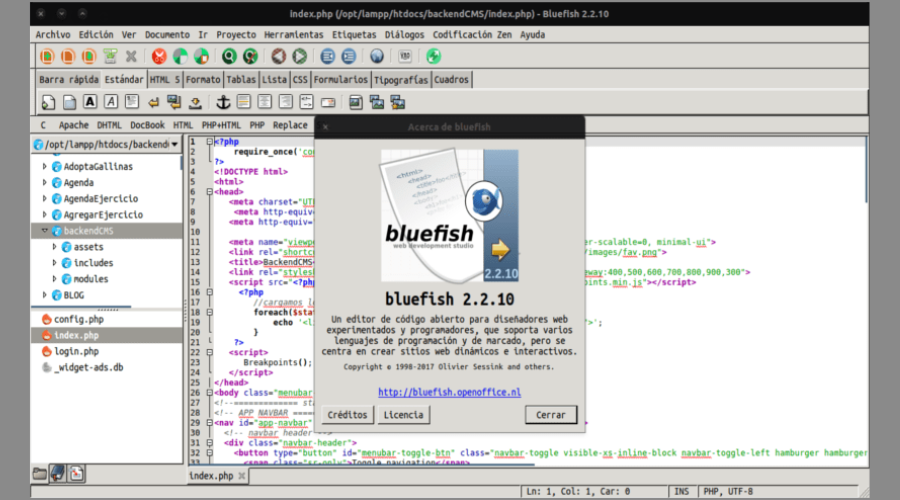Click the green Fullscreen arrows icon
Viewport: 900px width, 500px height.
pyautogui.click(x=433, y=56)
